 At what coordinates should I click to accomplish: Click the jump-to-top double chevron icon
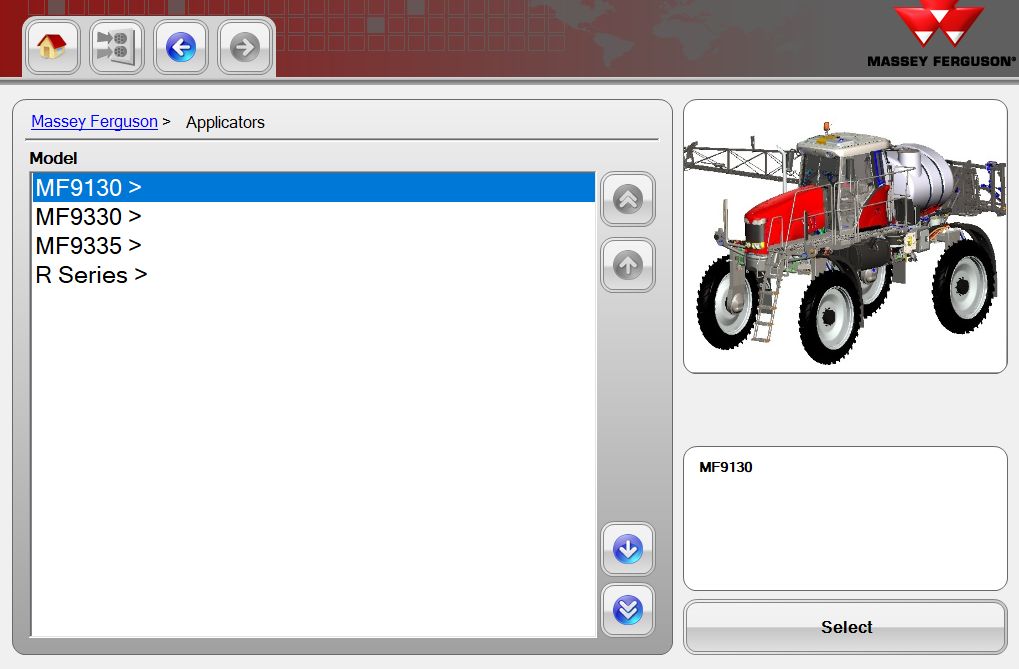pos(627,199)
